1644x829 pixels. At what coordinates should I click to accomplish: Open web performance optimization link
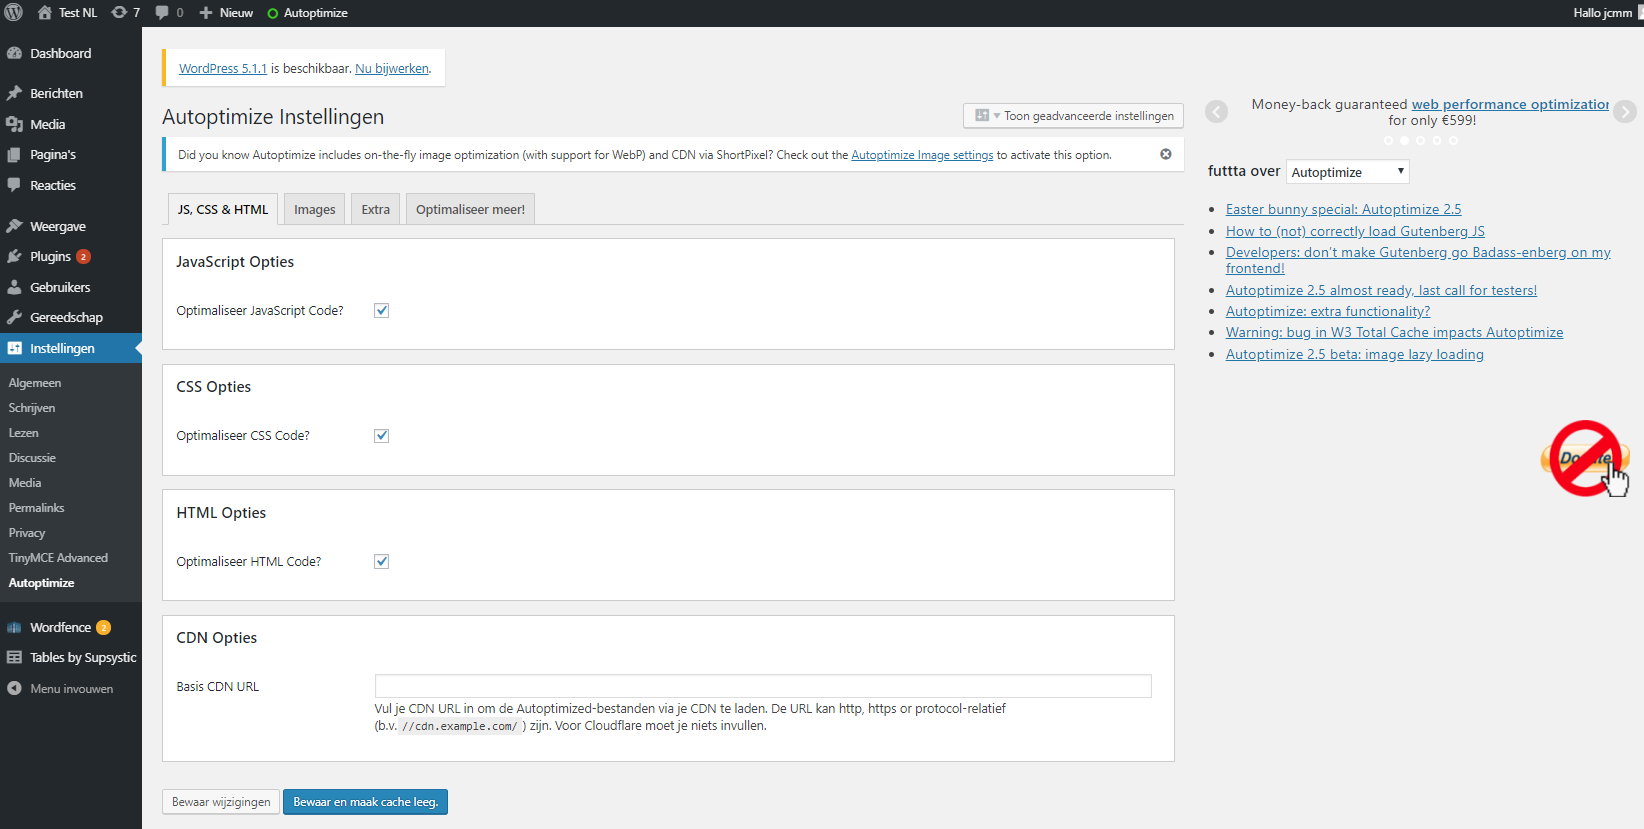tap(1510, 104)
